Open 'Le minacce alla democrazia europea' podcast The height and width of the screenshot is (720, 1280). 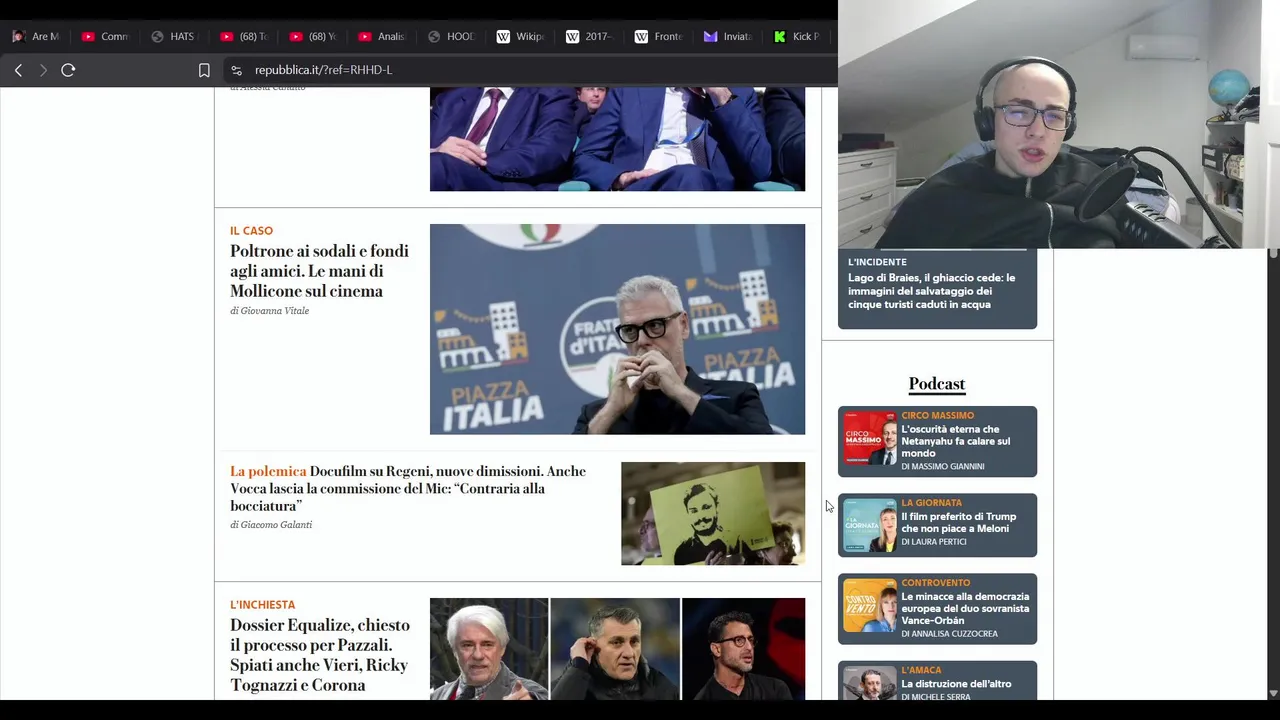pos(965,609)
